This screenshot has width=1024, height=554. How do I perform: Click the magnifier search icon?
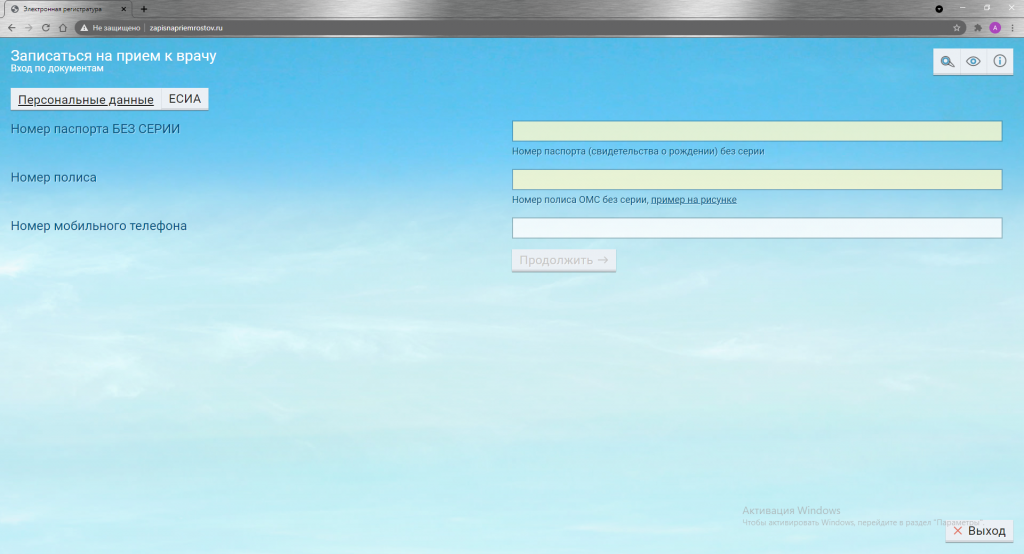[x=947, y=62]
